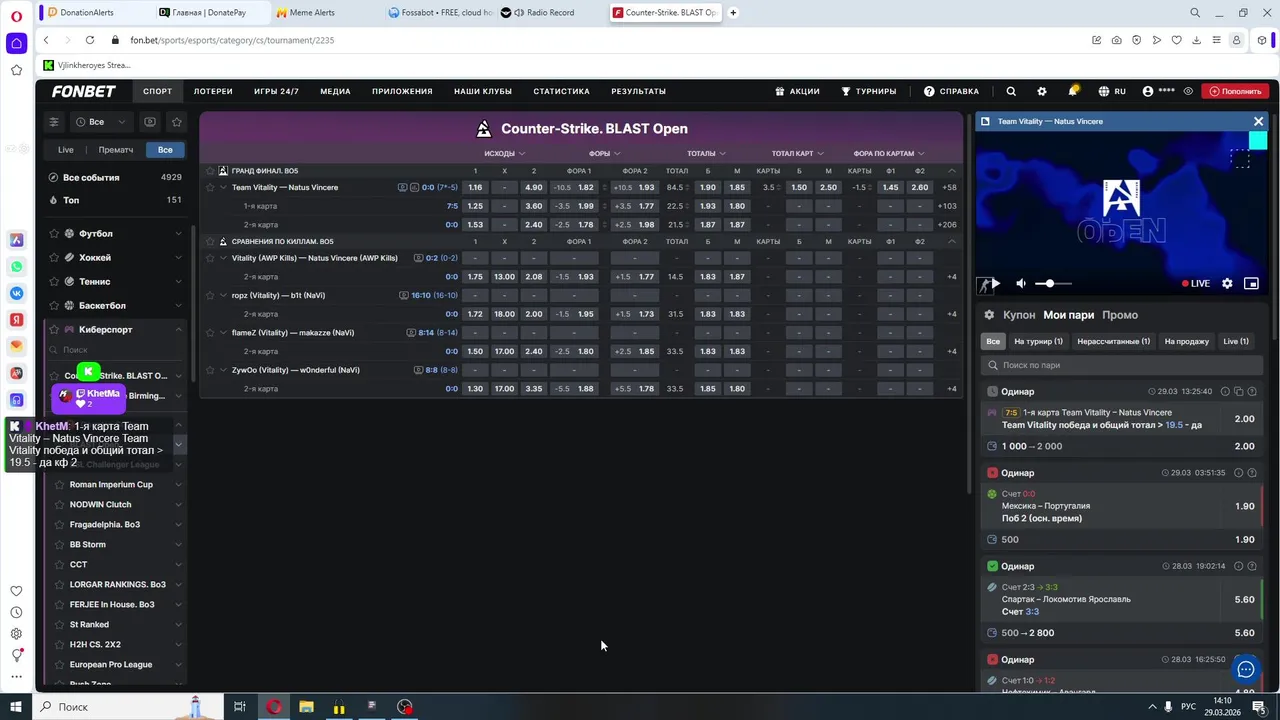Filter bets by На продажу
This screenshot has height=720, width=1280.
coord(1187,341)
